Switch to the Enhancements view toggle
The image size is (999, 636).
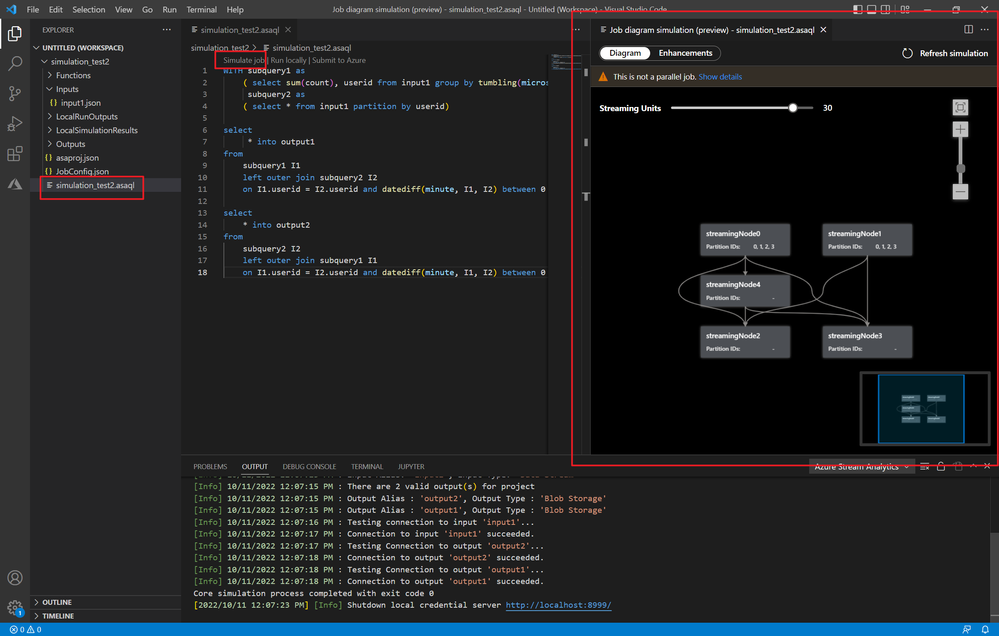tap(685, 53)
